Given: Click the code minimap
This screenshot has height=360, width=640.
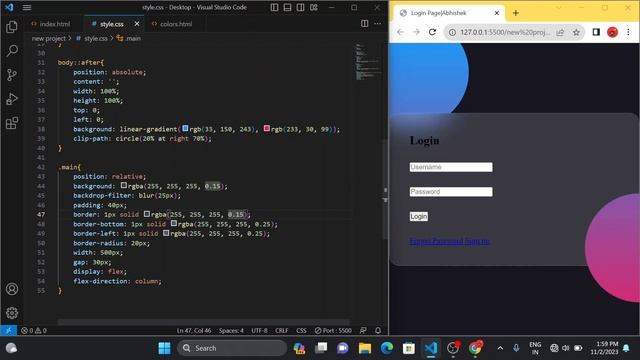Looking at the screenshot, I should click(x=367, y=62).
